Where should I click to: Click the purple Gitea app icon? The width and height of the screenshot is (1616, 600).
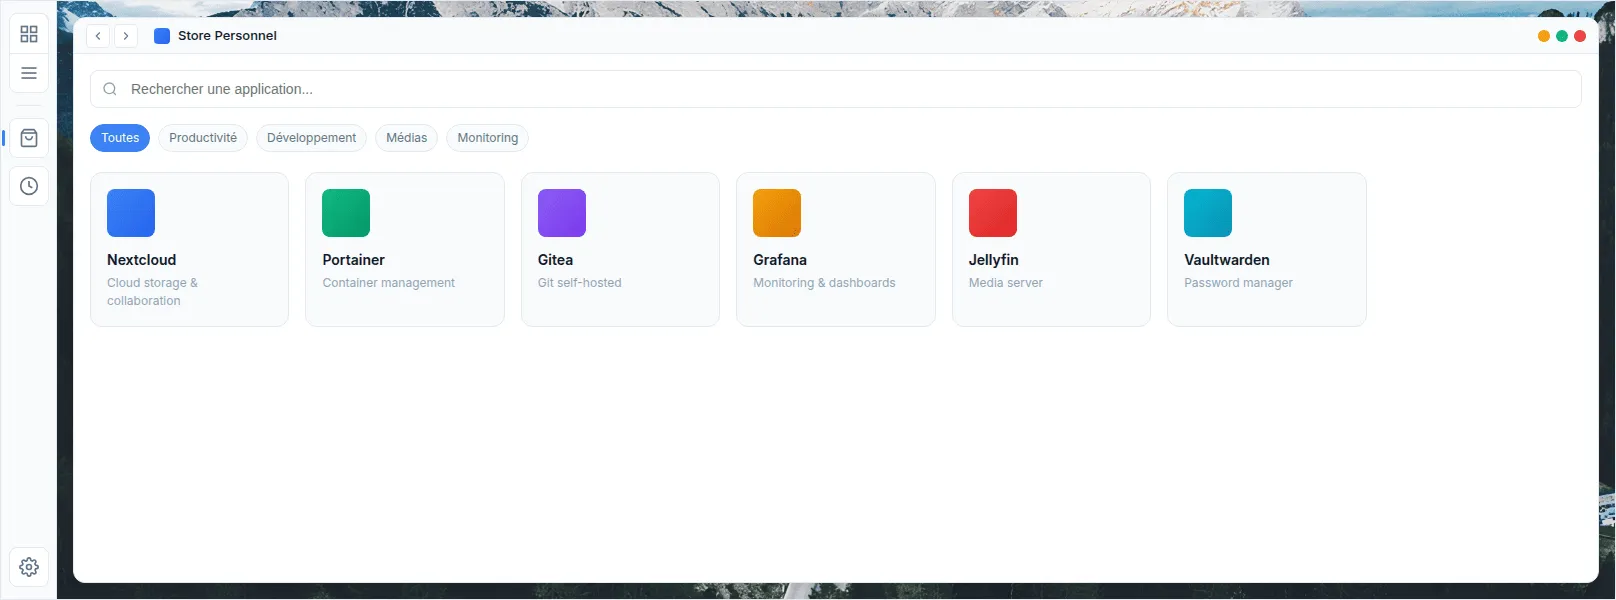[x=562, y=213]
